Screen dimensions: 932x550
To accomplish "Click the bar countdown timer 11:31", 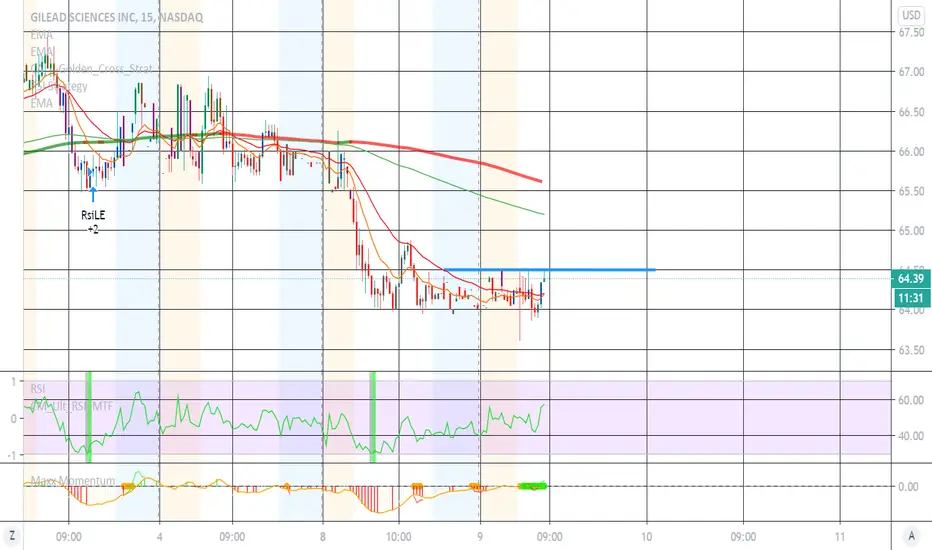I will [911, 298].
